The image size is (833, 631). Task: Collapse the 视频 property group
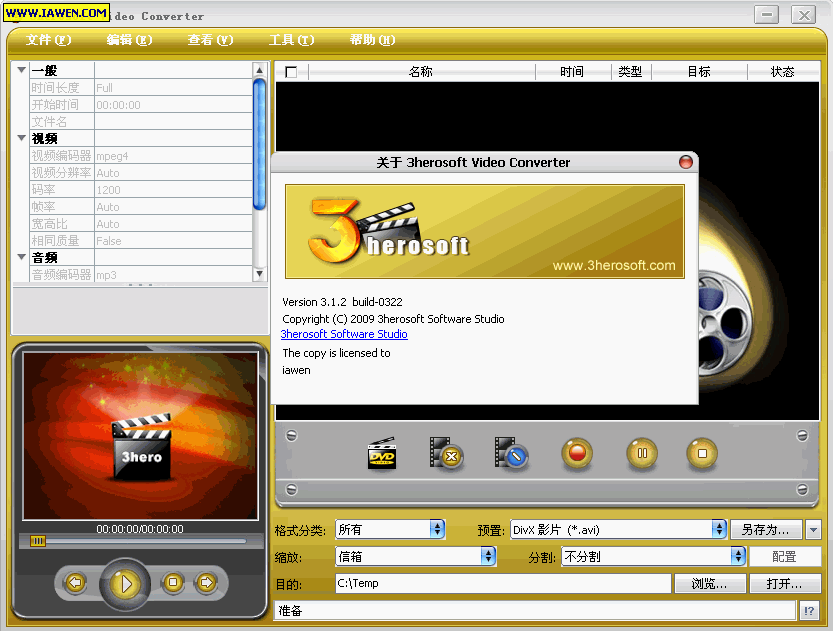[21, 138]
